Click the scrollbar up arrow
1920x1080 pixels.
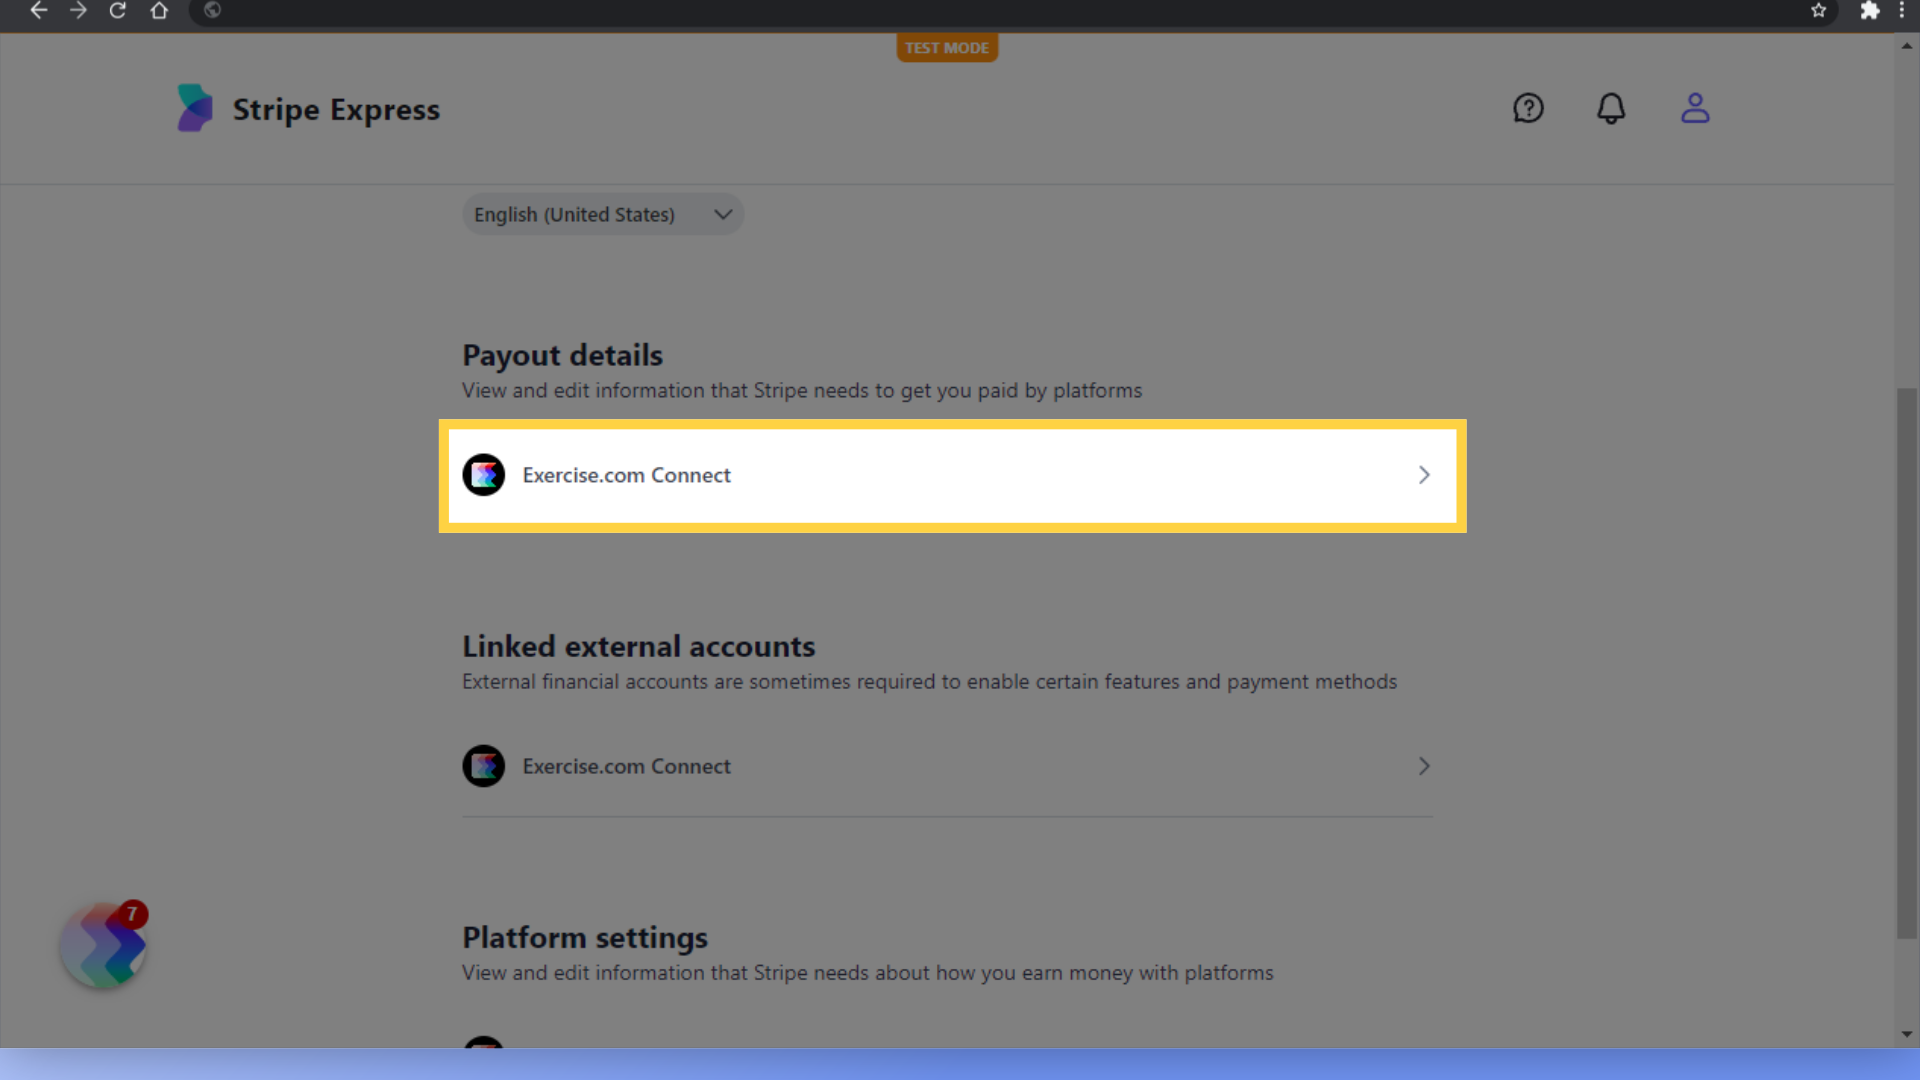coord(1907,45)
